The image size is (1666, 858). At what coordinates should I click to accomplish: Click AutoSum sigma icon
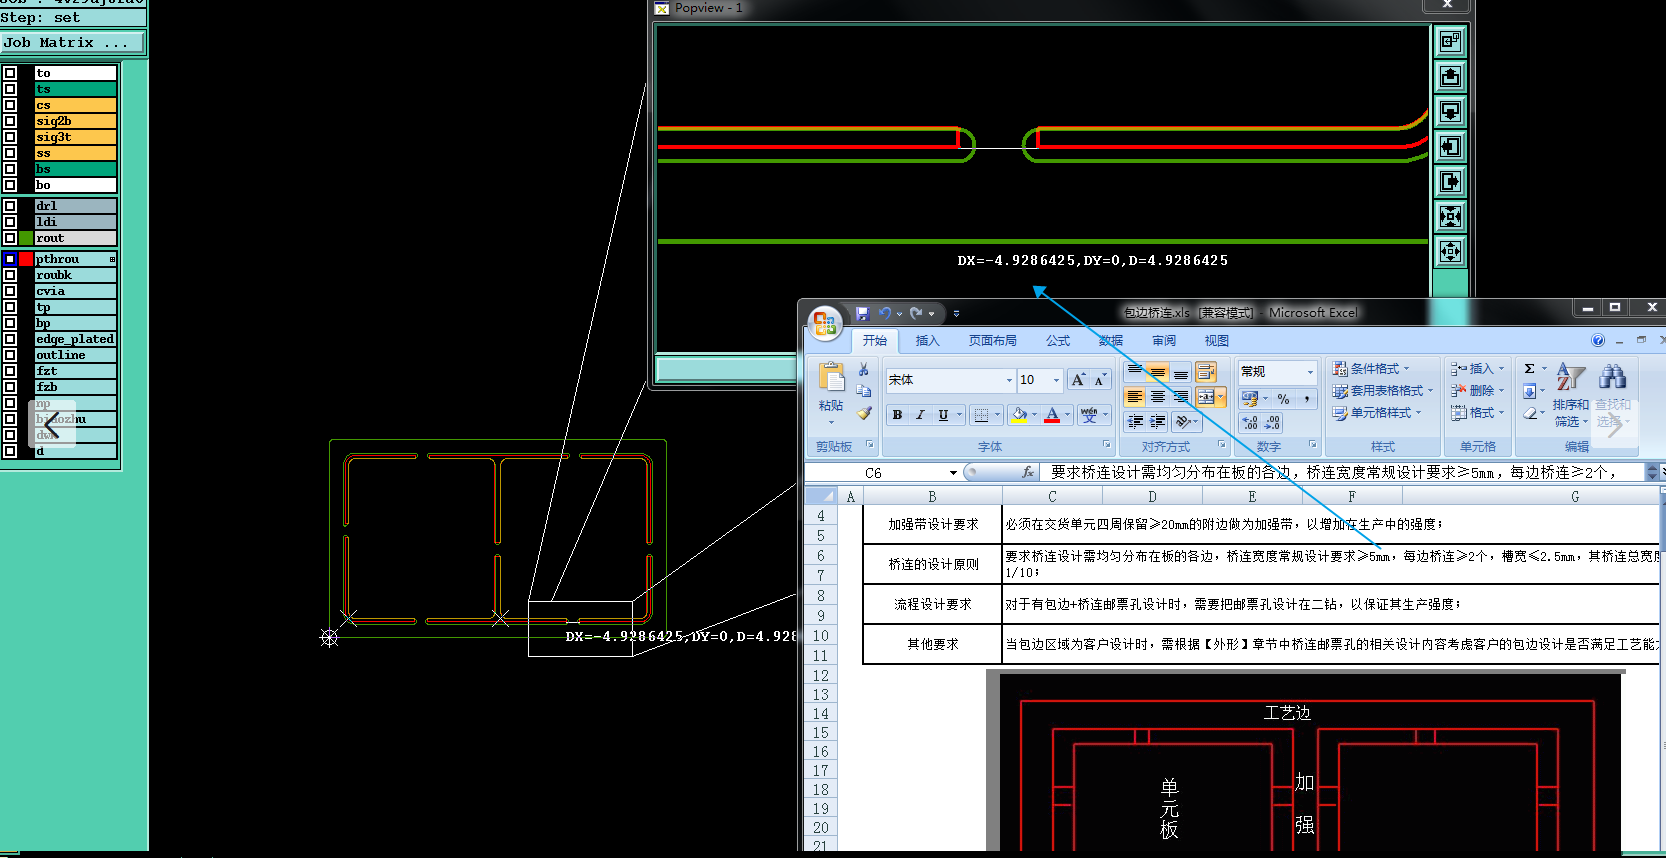pos(1529,369)
